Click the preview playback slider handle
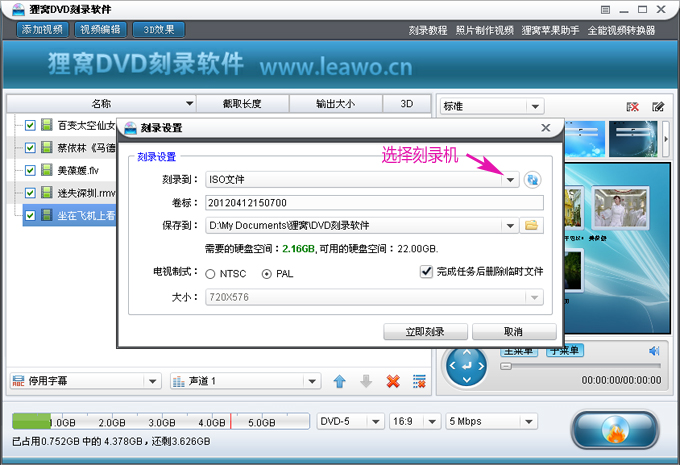Viewport: 680px width, 465px height. 506,366
